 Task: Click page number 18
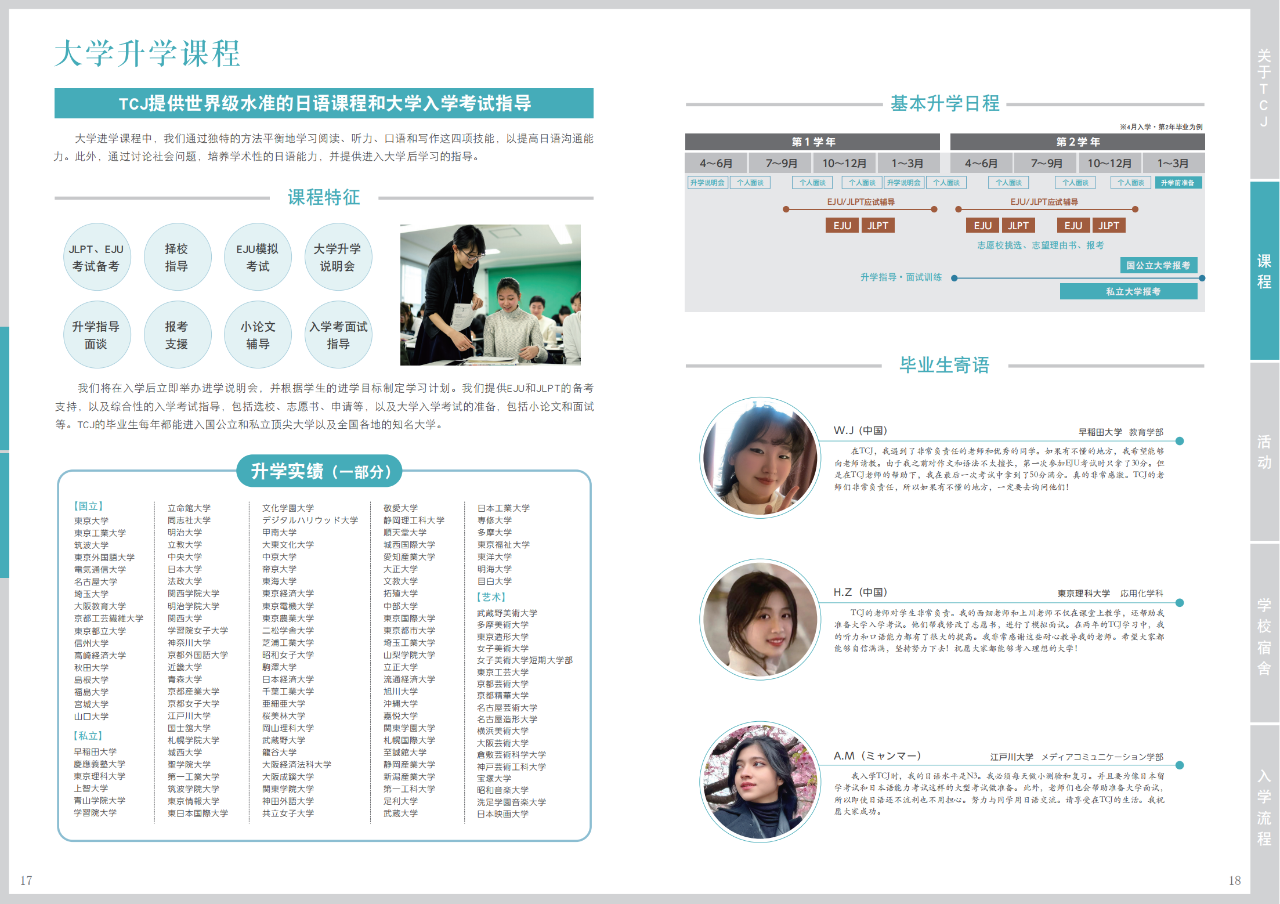[1234, 880]
